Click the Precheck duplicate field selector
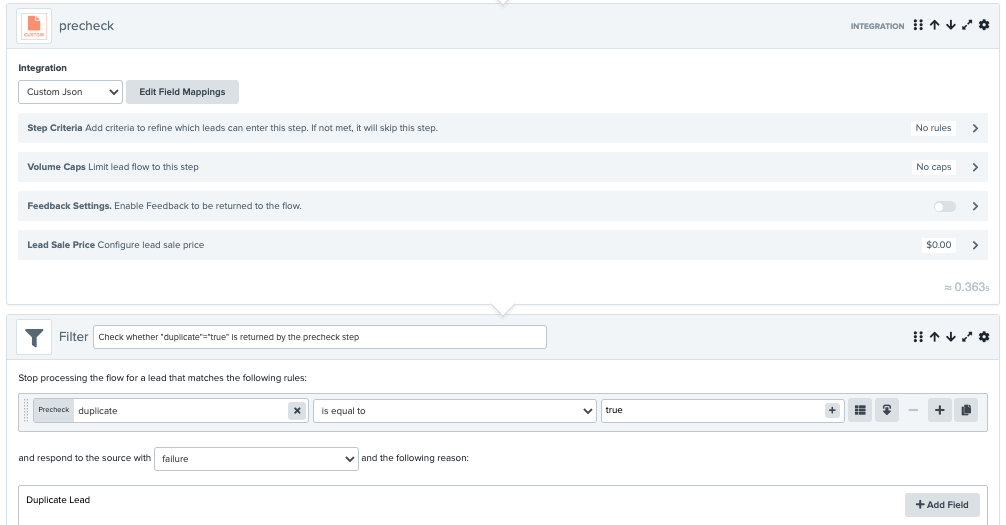The width and height of the screenshot is (1006, 525). [171, 411]
